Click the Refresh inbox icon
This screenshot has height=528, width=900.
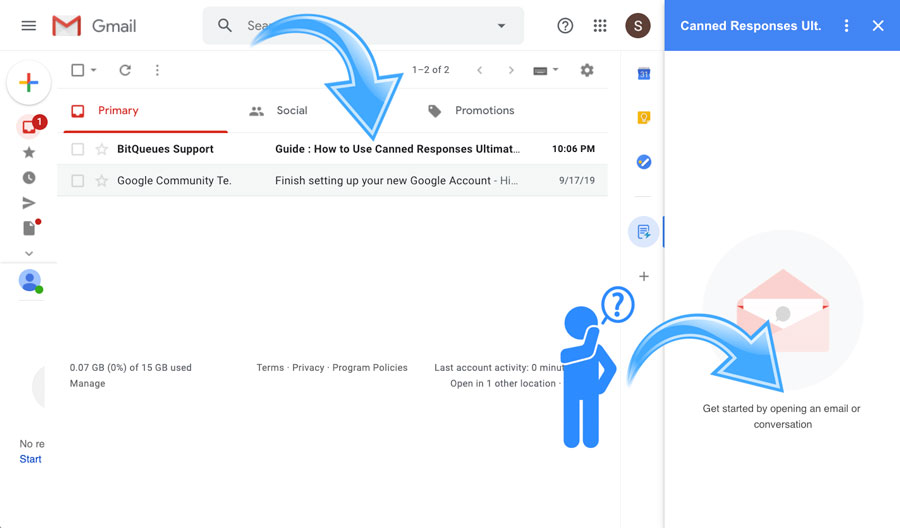tap(125, 70)
